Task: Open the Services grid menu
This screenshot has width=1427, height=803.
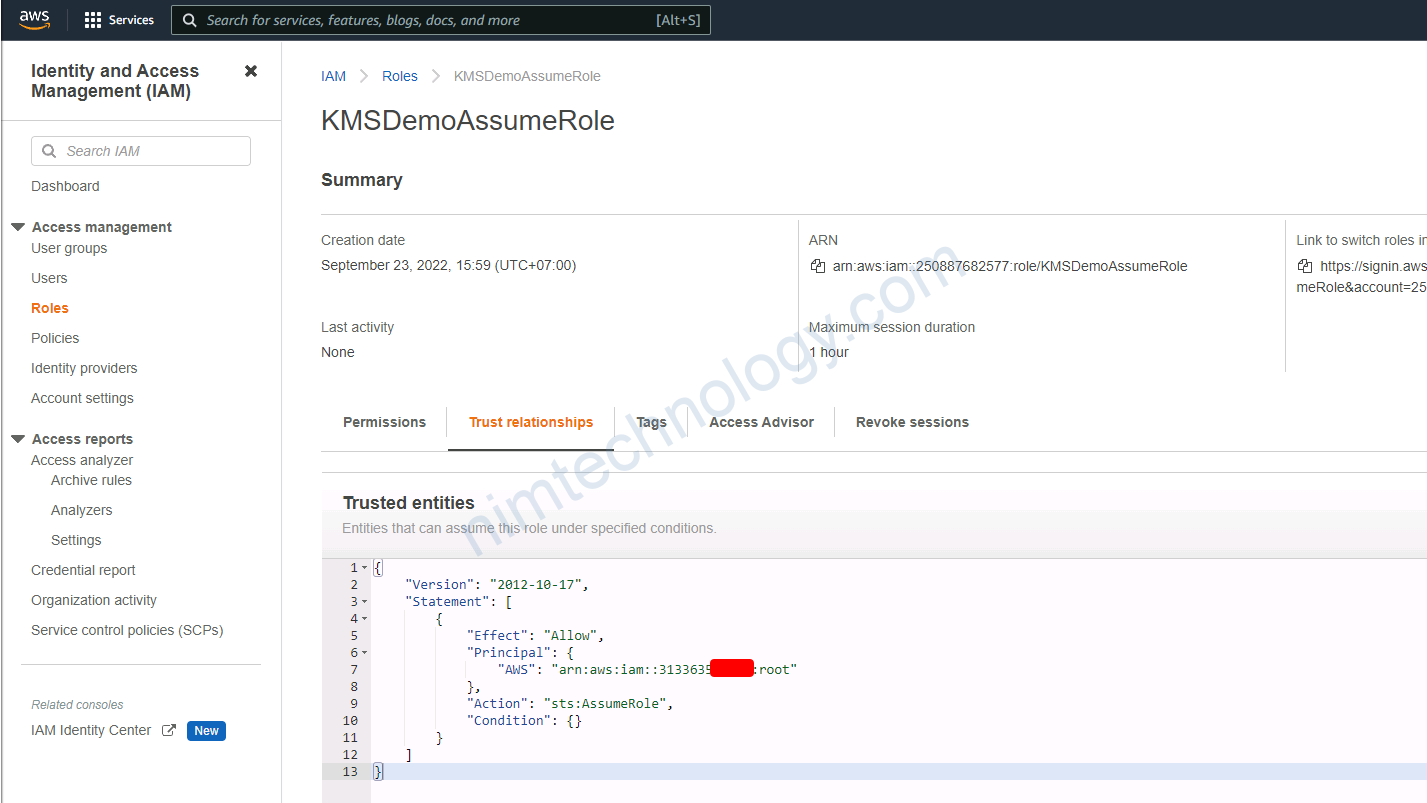Action: [x=93, y=20]
